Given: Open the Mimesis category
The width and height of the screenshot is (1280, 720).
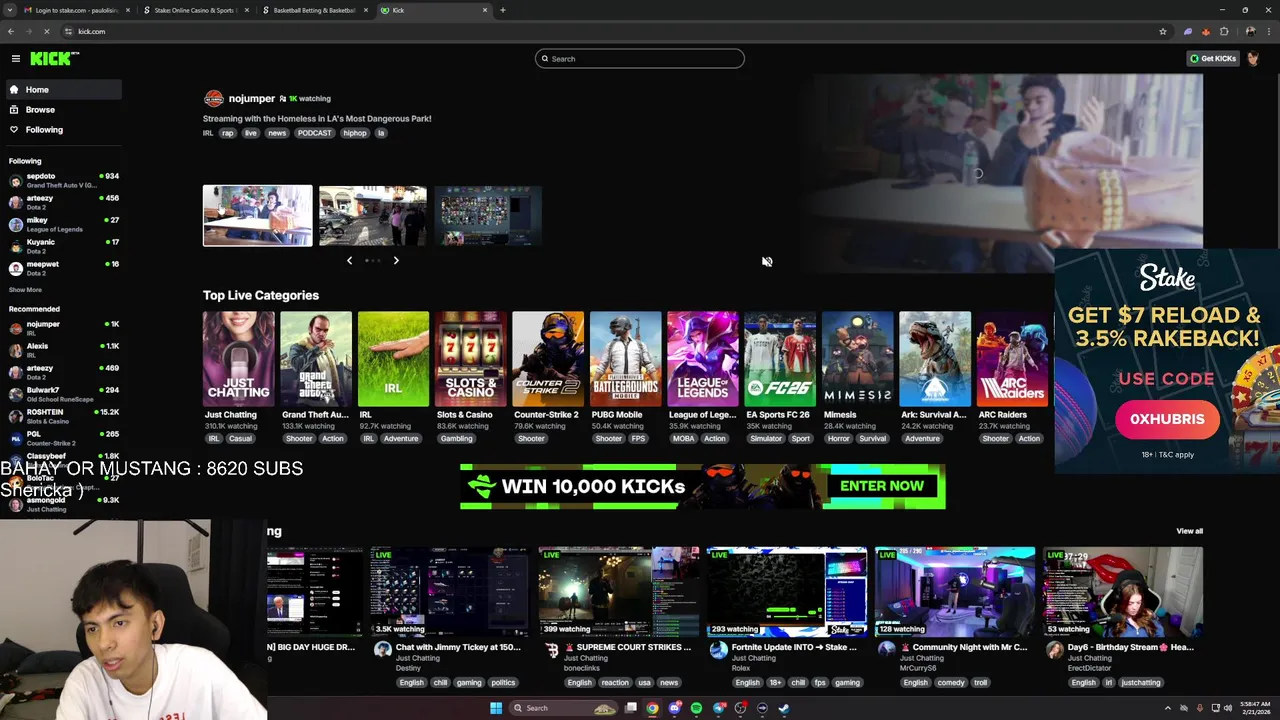Looking at the screenshot, I should [857, 360].
